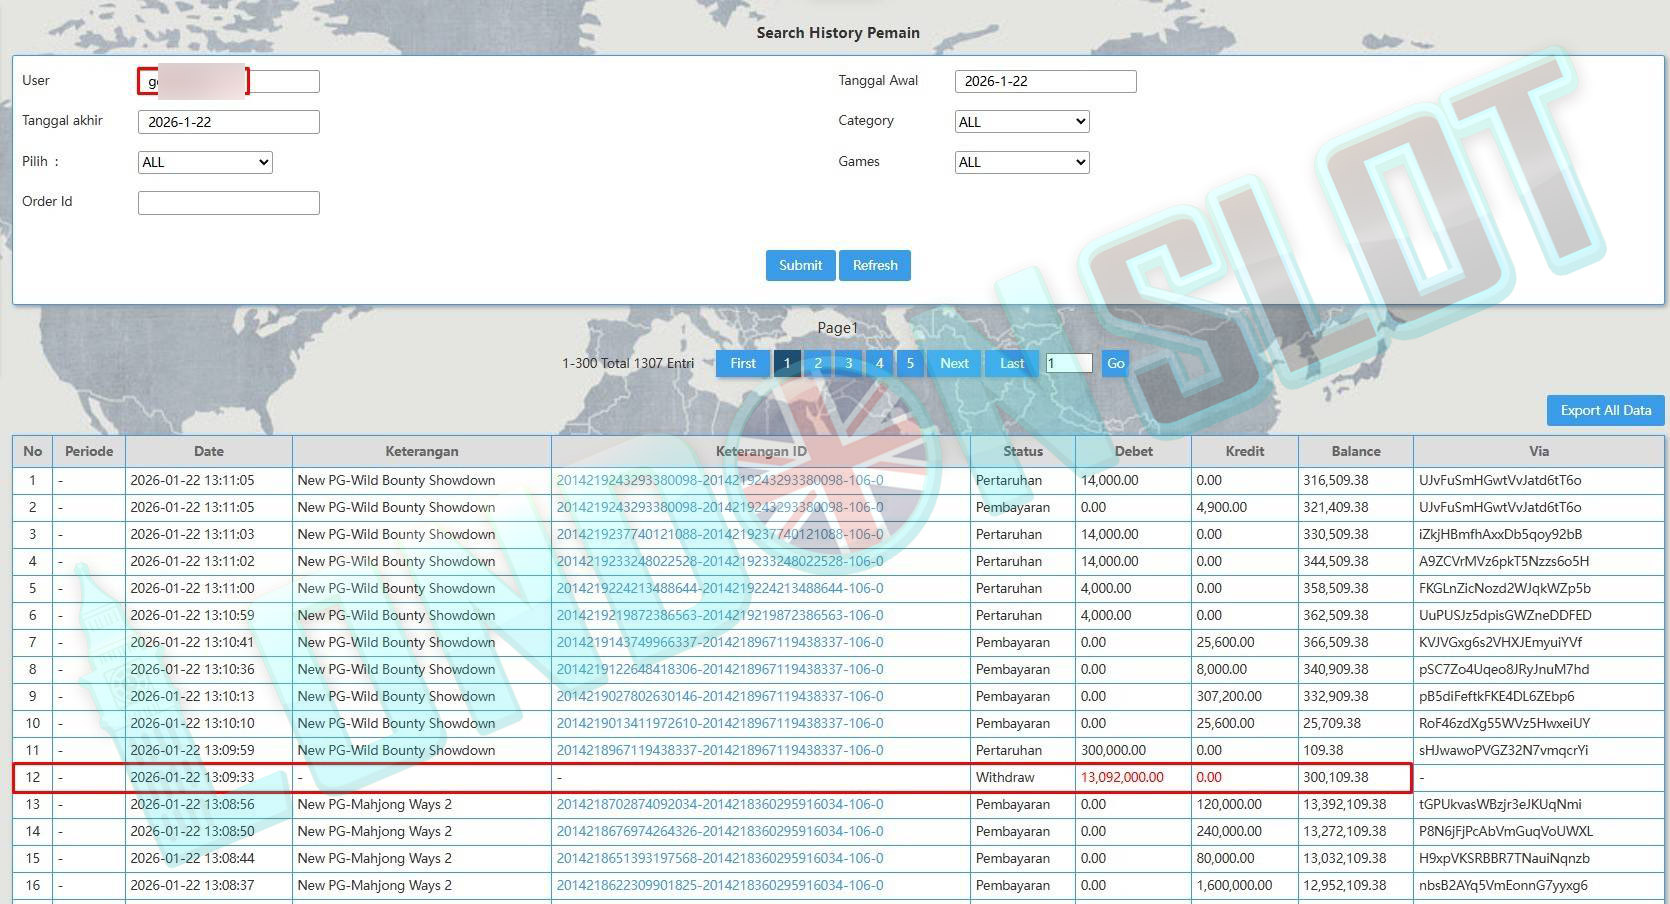Image resolution: width=1670 pixels, height=904 pixels.
Task: Go to page 2 of results
Action: [818, 363]
